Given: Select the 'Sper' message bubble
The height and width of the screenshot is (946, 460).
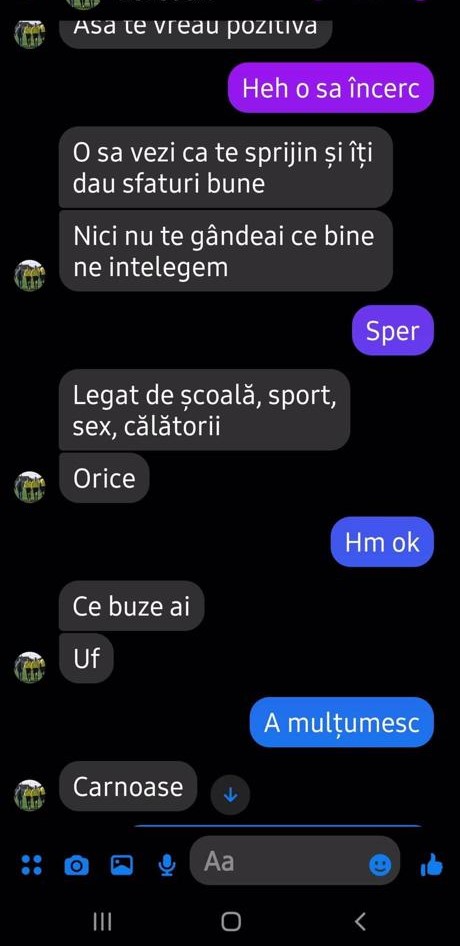Looking at the screenshot, I should tap(393, 330).
